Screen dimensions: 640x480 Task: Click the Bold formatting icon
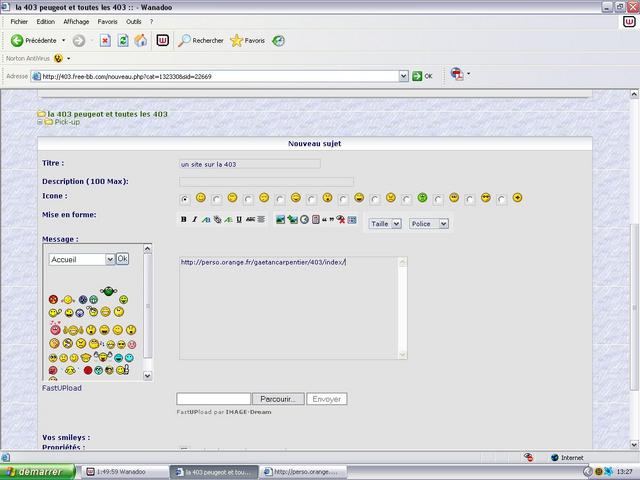click(183, 219)
